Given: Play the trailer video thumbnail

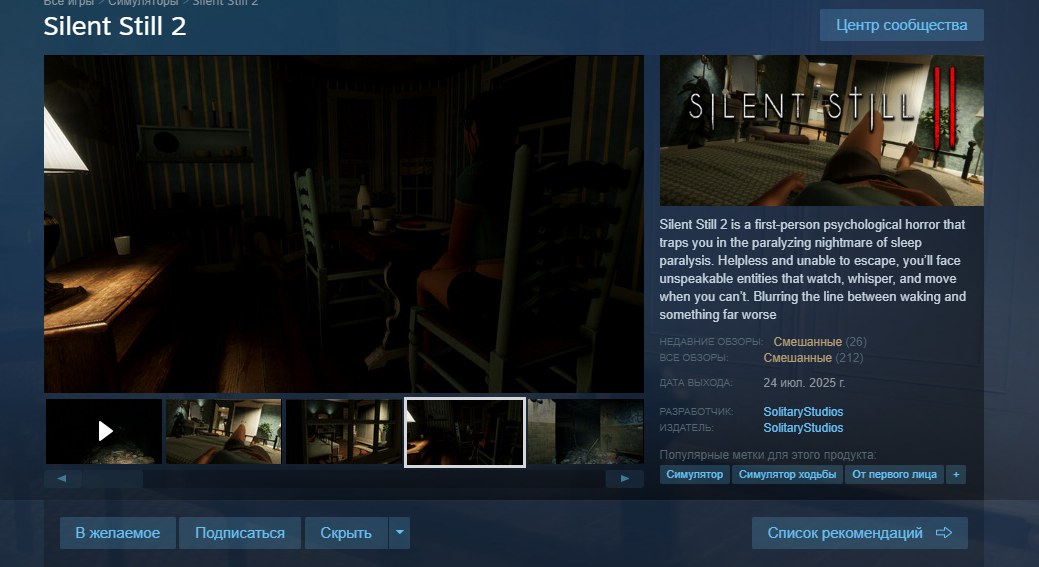Looking at the screenshot, I should tap(104, 431).
